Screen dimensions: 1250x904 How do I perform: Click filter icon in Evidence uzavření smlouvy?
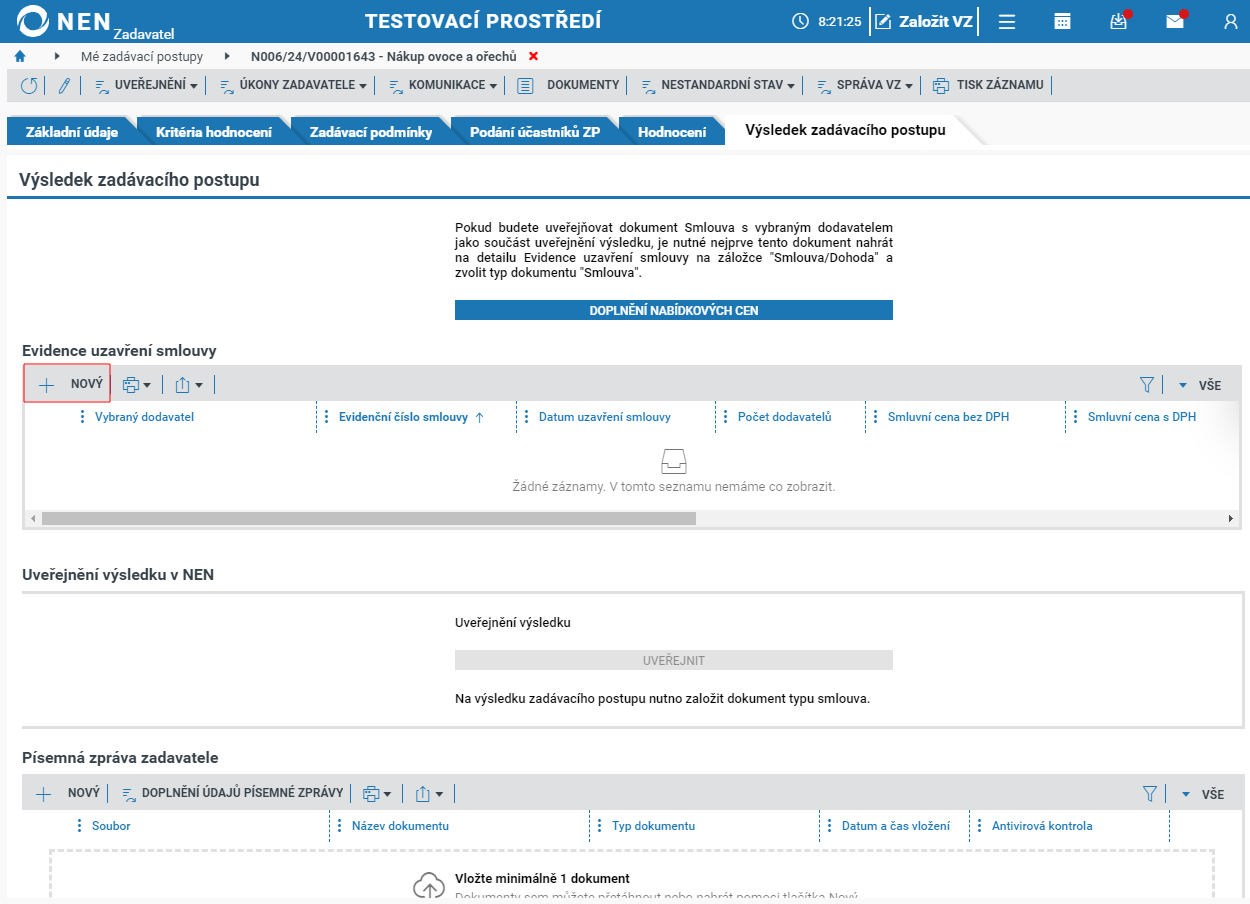(1147, 384)
